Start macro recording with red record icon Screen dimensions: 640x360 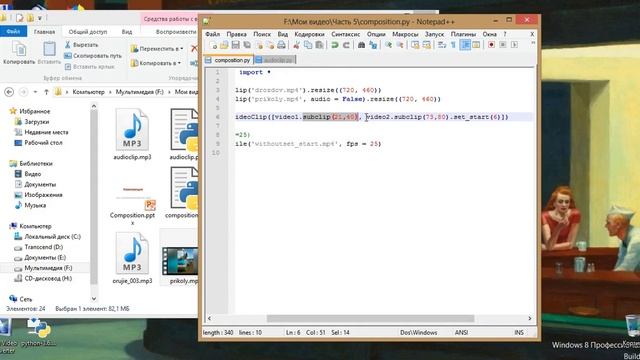[491, 45]
